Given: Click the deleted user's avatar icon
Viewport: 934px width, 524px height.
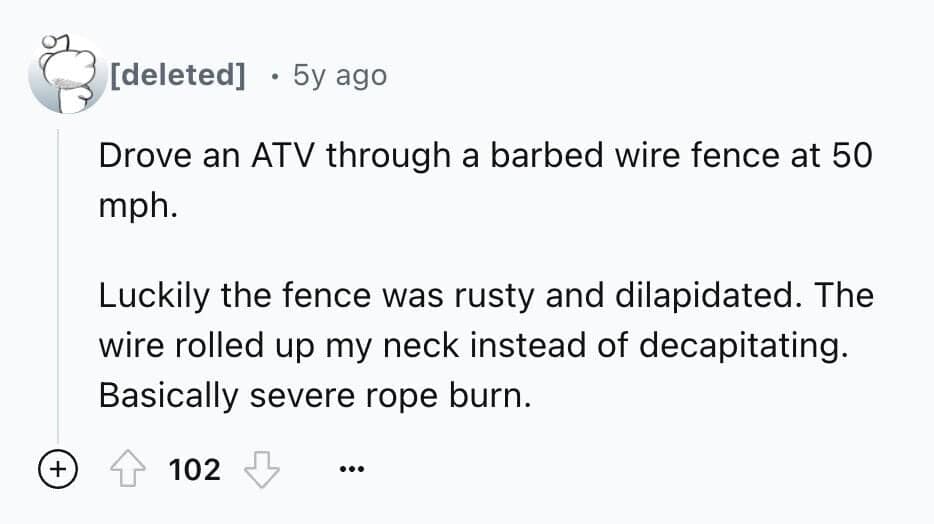Looking at the screenshot, I should pos(64,75).
